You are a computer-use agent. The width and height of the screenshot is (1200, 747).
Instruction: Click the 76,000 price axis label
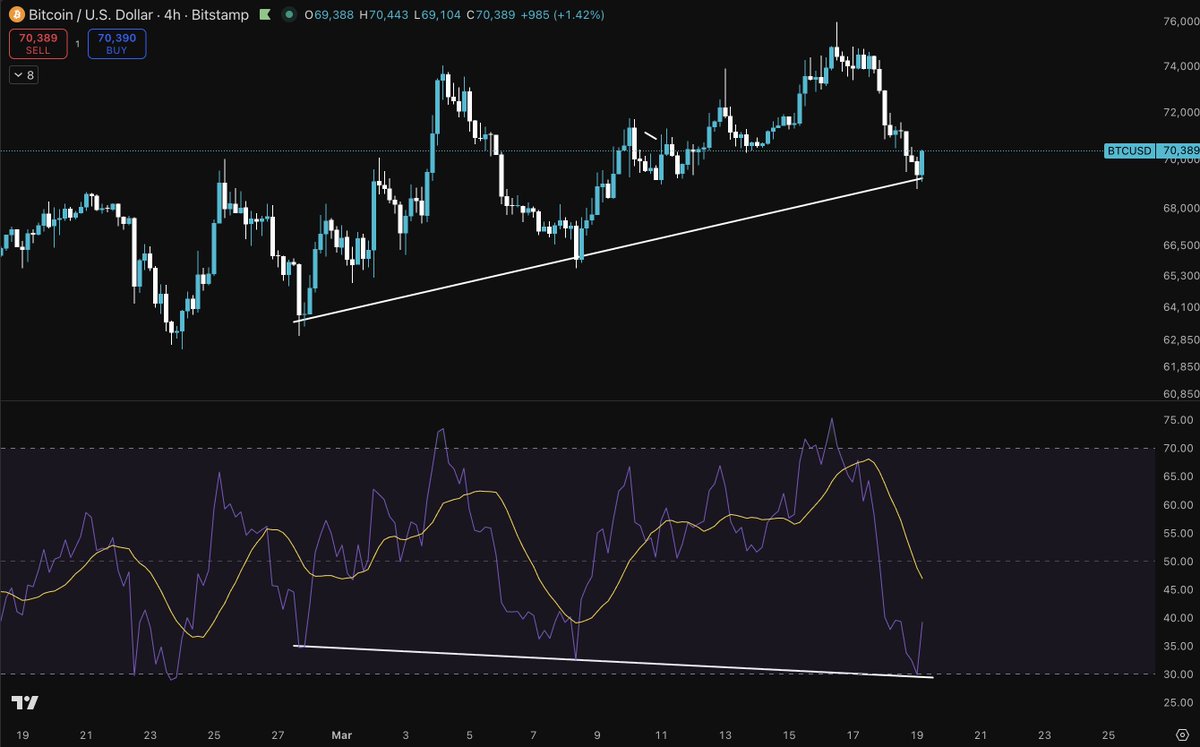1181,20
